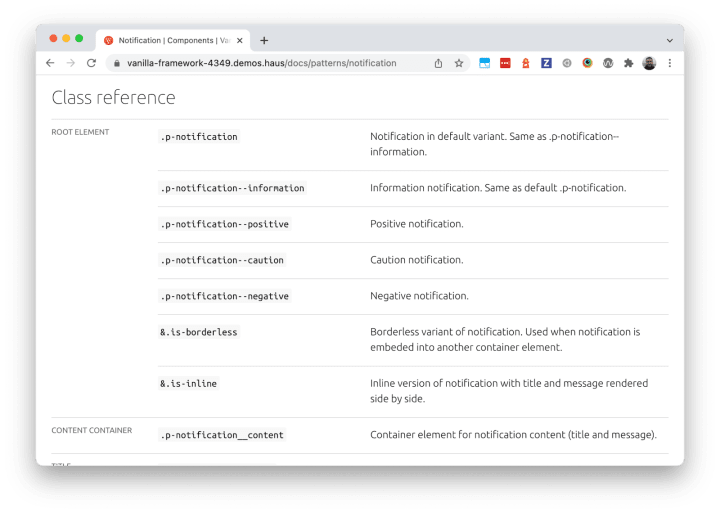Open a new tab with plus button
The image size is (720, 513).
click(x=264, y=40)
